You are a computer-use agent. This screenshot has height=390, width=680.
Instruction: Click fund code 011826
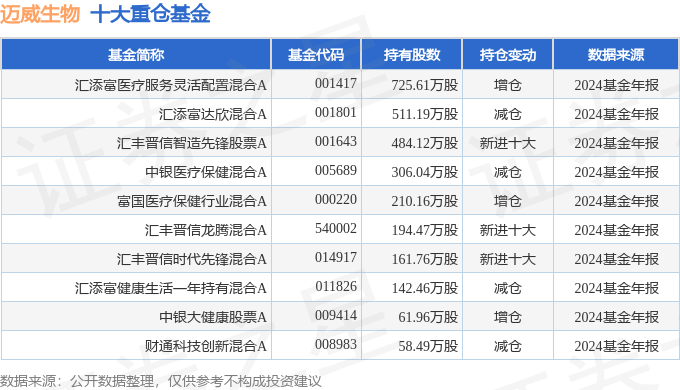(336, 287)
